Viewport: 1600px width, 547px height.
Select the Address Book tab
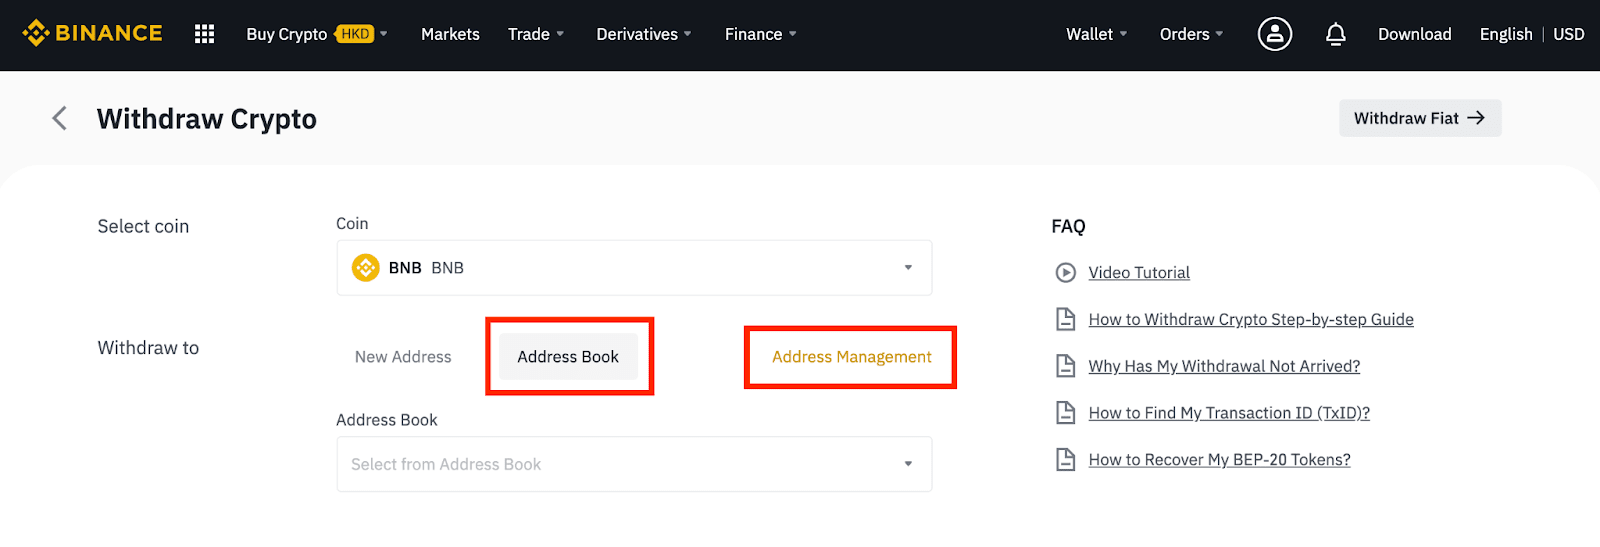[568, 357]
